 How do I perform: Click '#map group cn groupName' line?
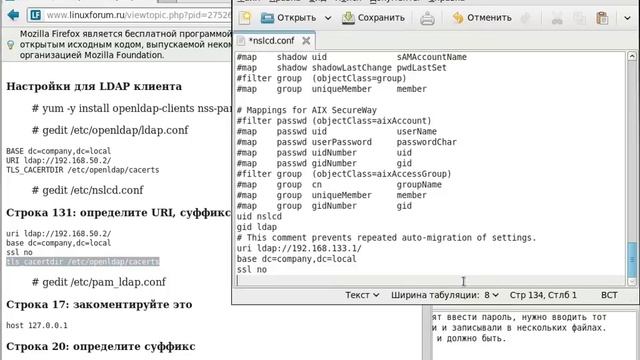(x=339, y=185)
